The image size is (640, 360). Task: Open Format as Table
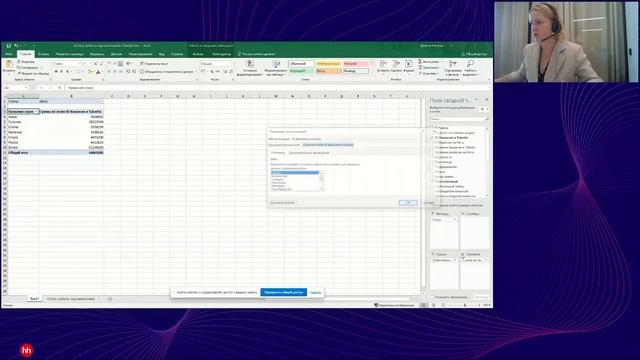pos(276,68)
